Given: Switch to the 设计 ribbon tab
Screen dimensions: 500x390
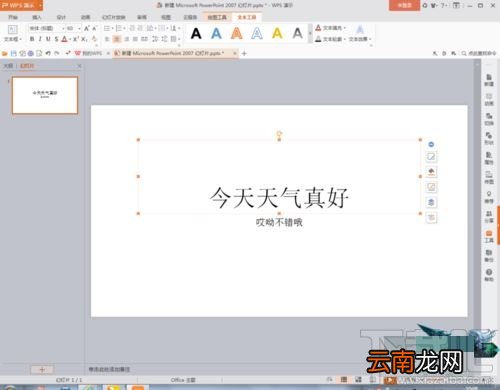Looking at the screenshot, I should [61, 17].
